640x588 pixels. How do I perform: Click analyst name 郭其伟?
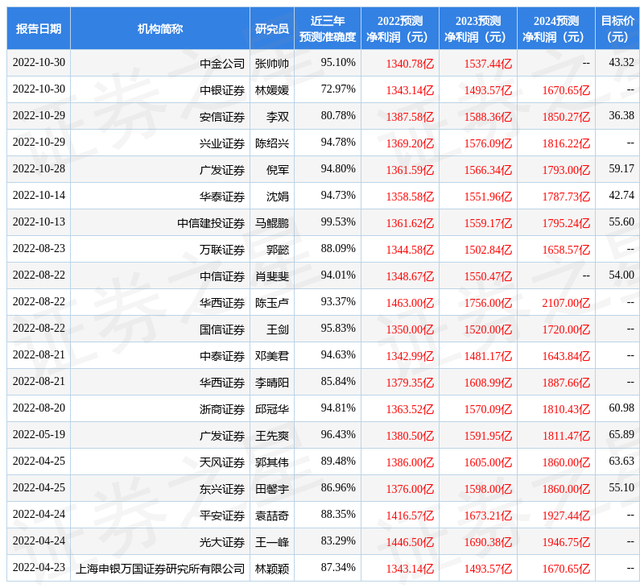tap(272, 462)
